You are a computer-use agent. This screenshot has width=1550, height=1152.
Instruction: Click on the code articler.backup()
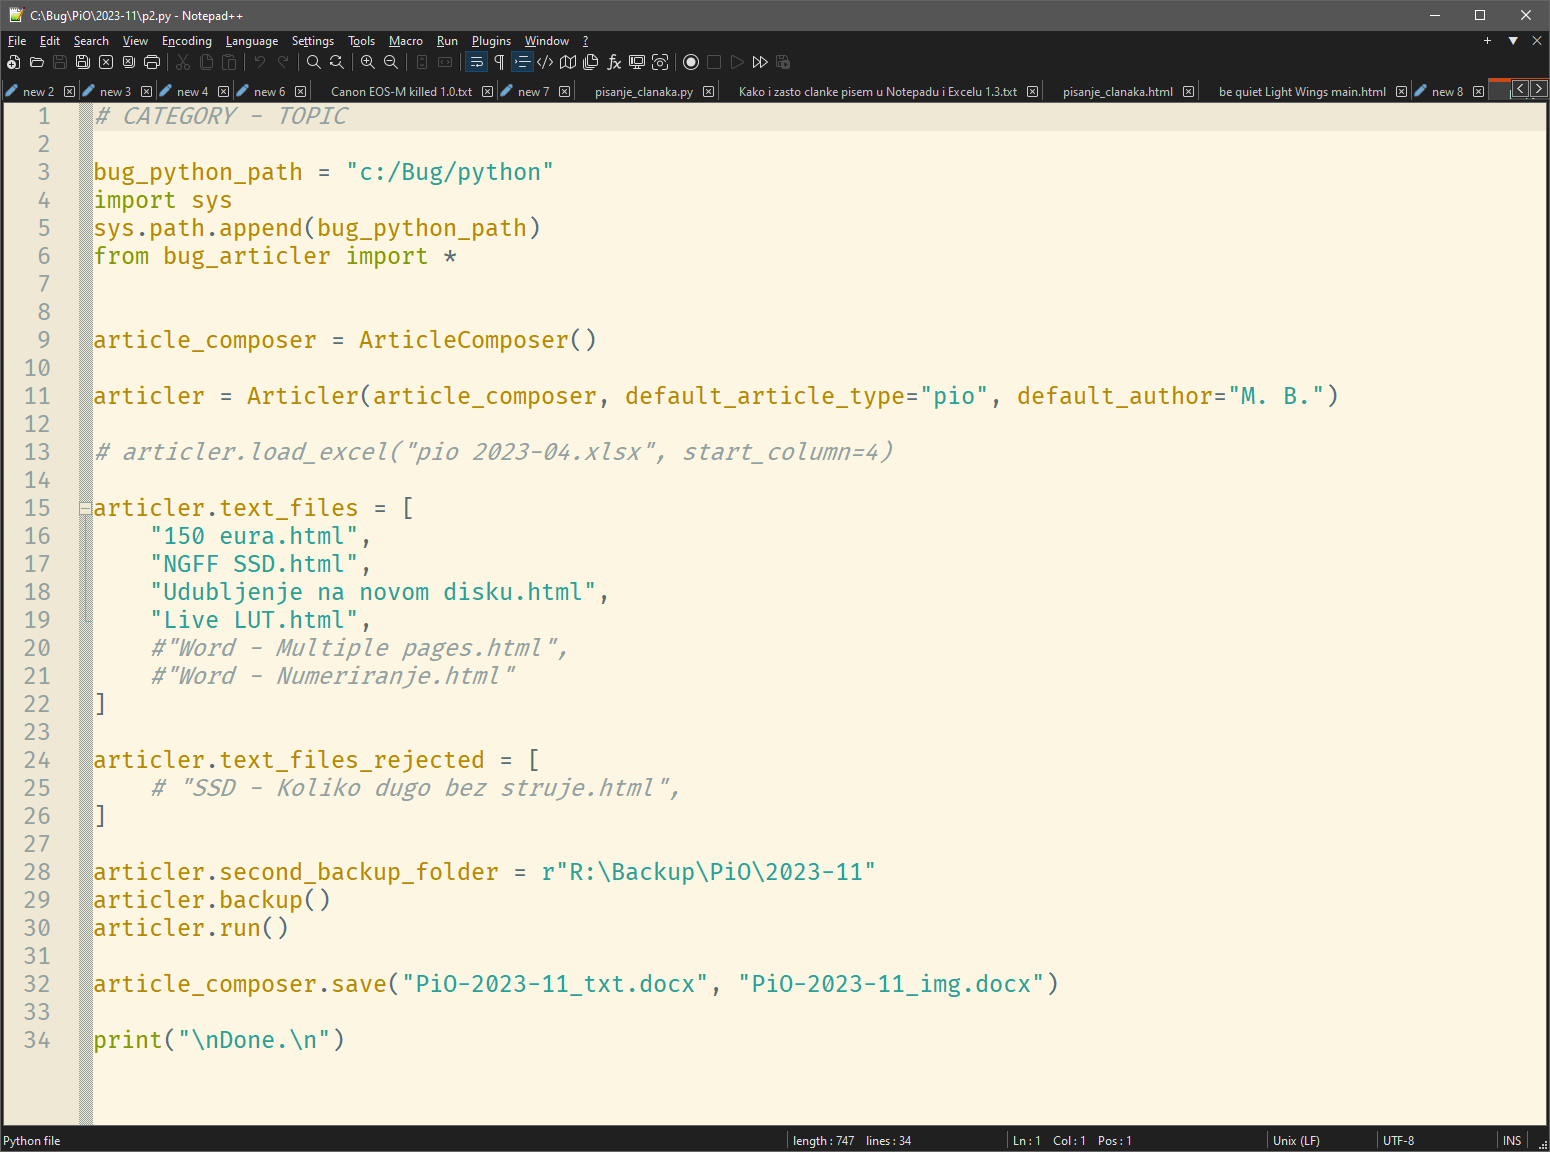pyautogui.click(x=212, y=900)
